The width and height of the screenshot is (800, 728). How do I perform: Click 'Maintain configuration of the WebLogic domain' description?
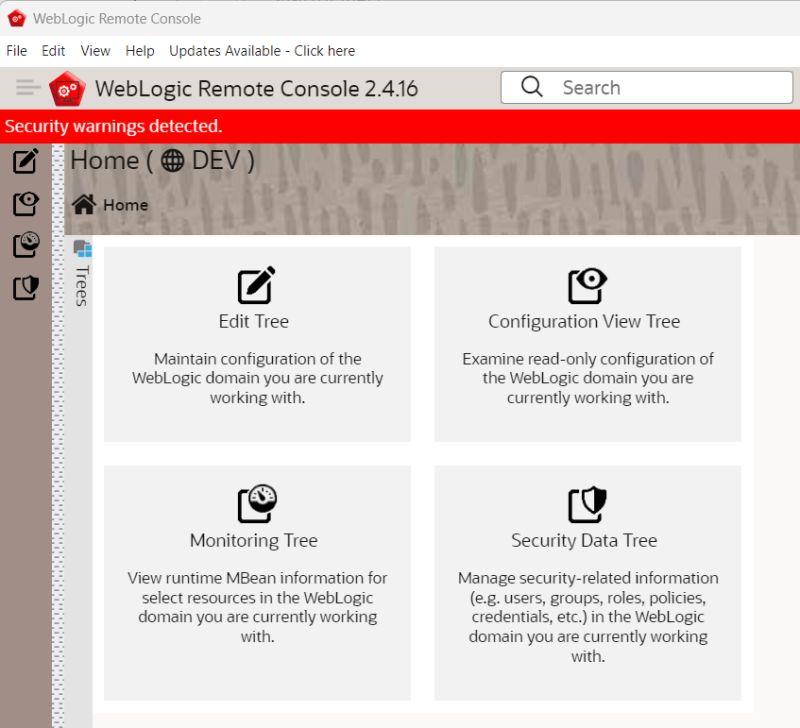[x=257, y=378]
